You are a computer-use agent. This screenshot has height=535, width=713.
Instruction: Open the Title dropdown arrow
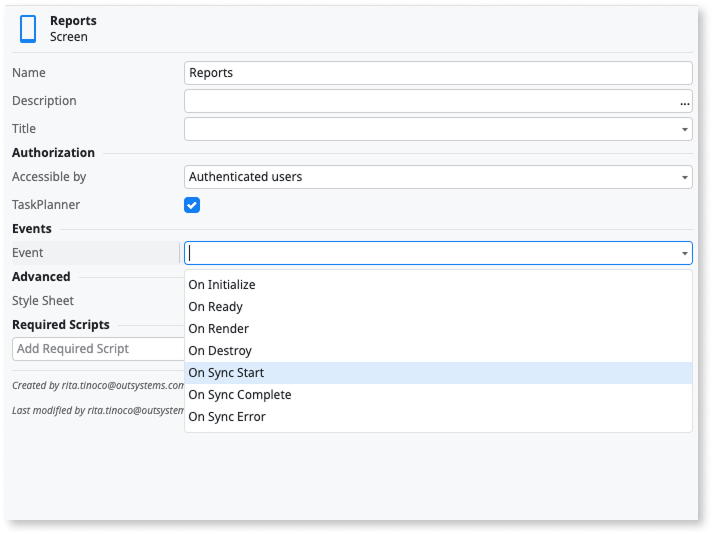(684, 130)
